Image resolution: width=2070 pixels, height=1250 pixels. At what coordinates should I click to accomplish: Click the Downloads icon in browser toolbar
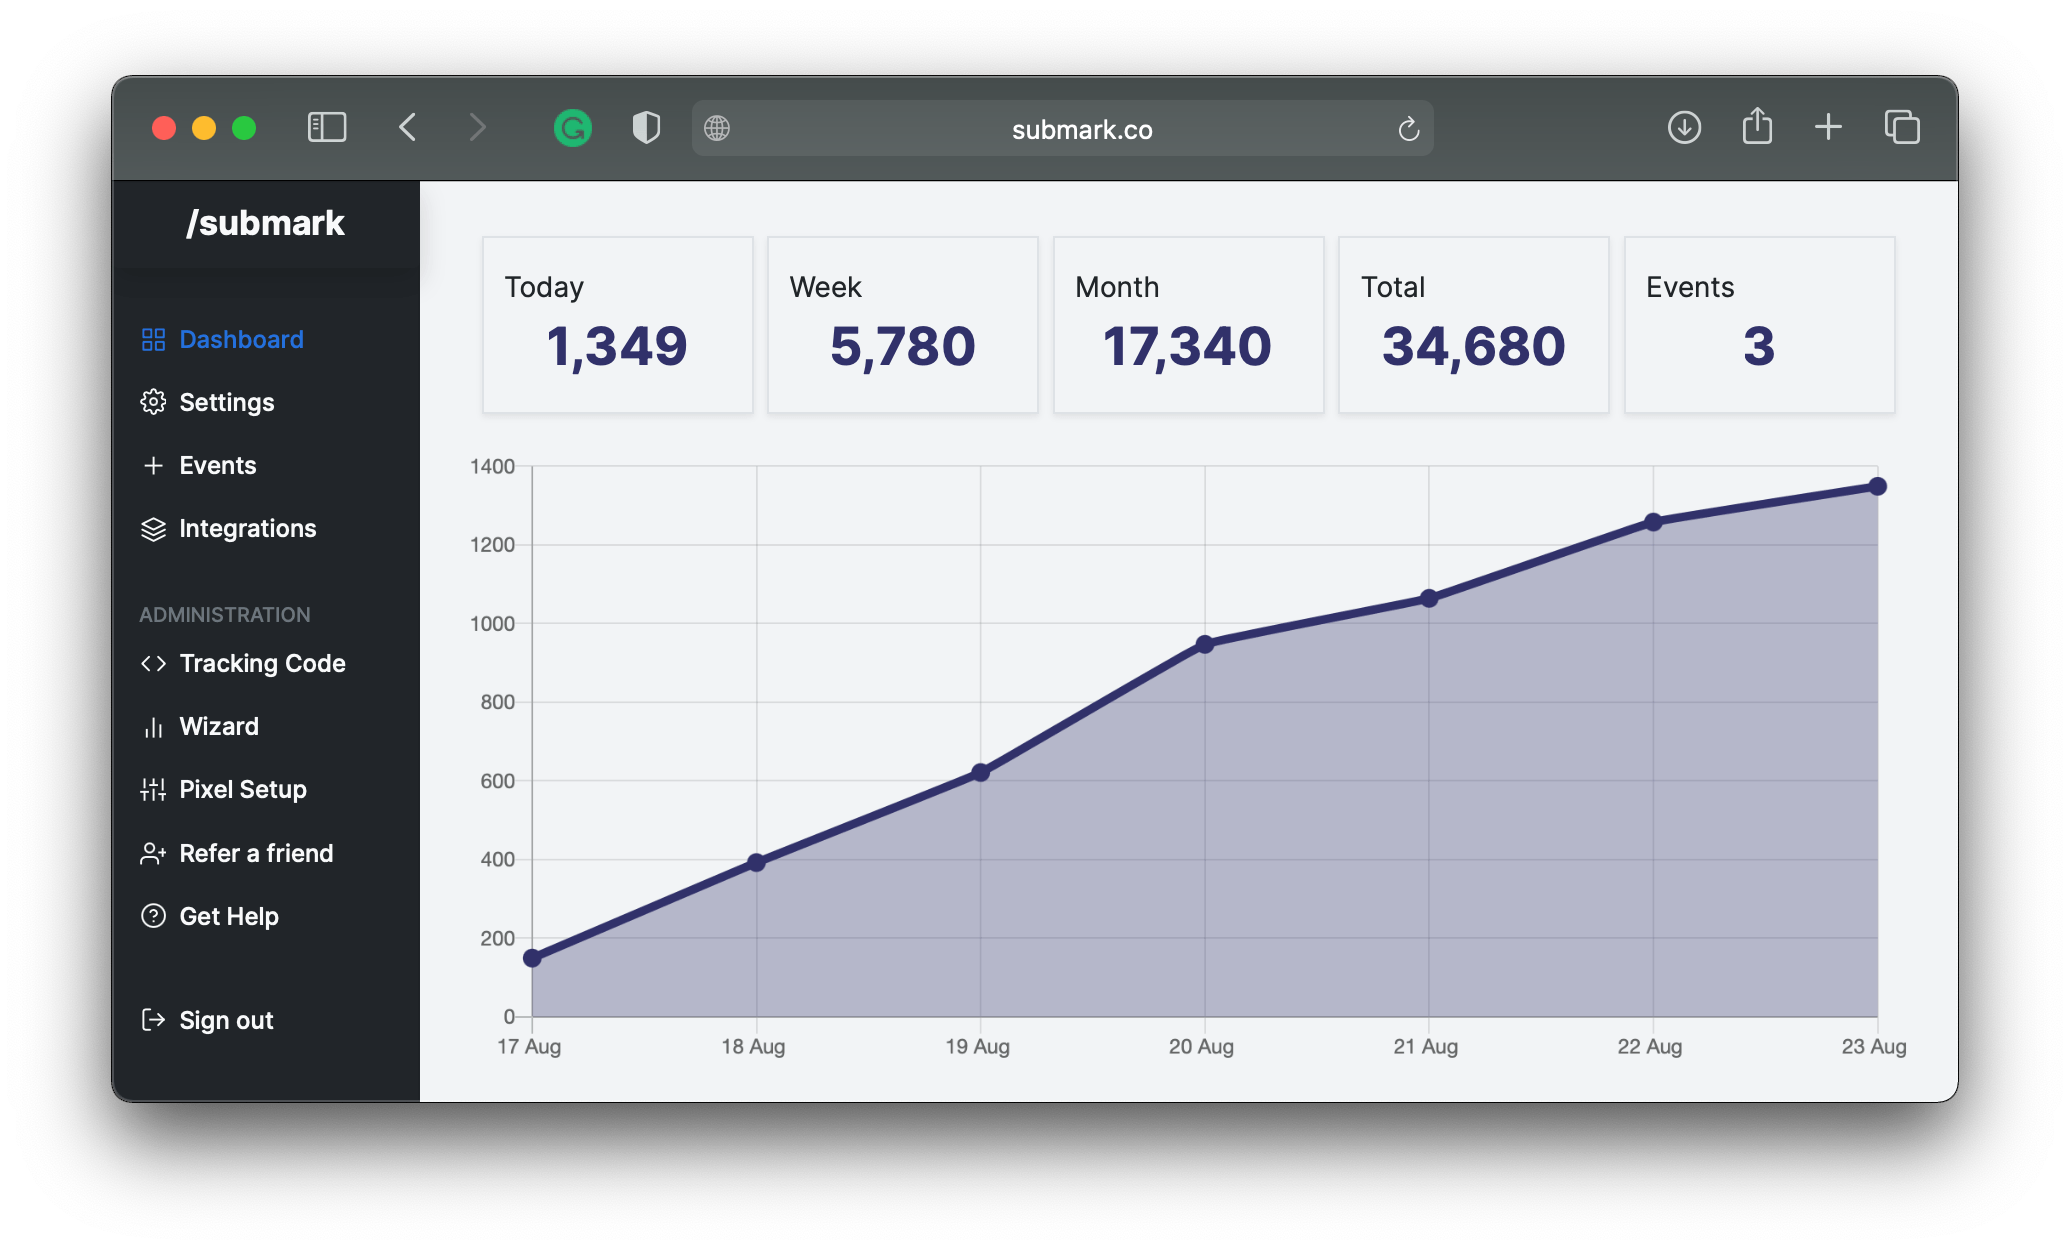[1684, 127]
